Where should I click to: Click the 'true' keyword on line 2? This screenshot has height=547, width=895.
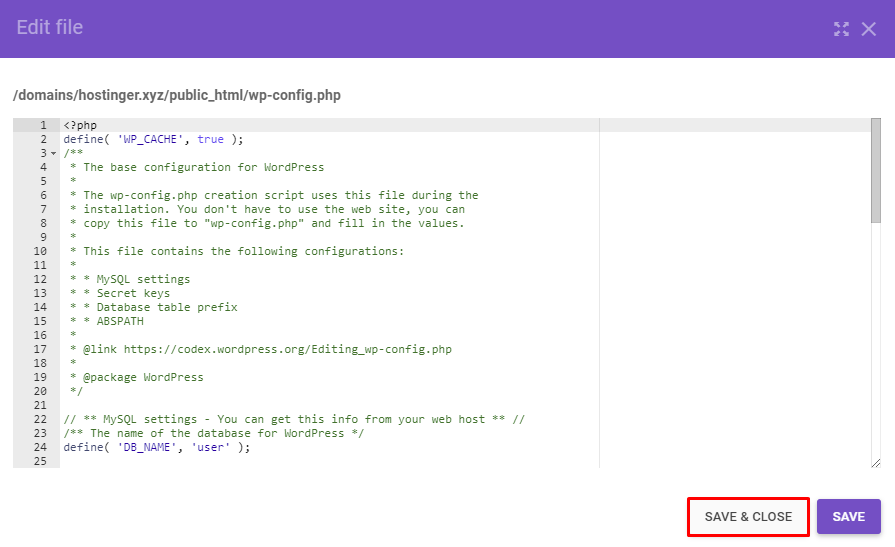(211, 139)
